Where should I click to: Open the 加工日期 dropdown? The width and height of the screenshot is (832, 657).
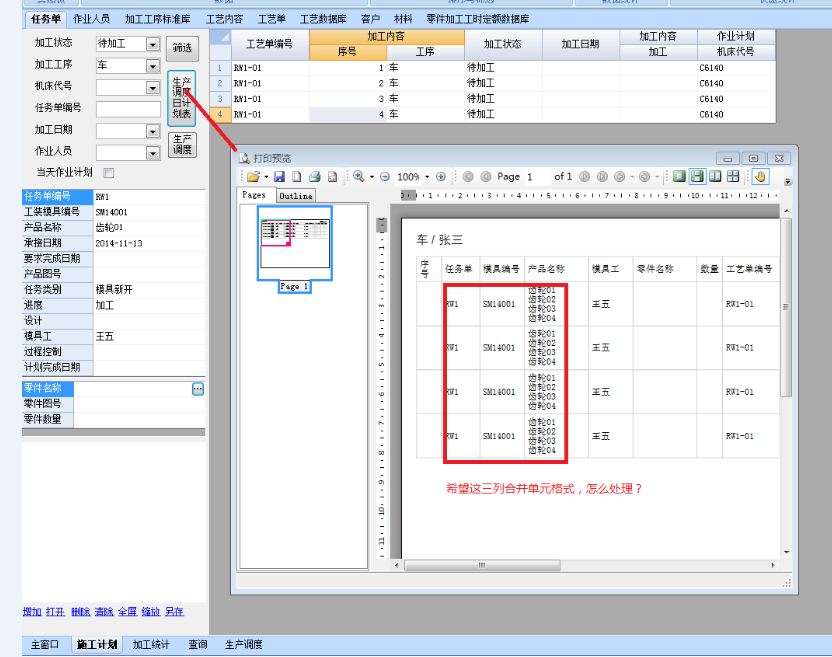pos(153,131)
